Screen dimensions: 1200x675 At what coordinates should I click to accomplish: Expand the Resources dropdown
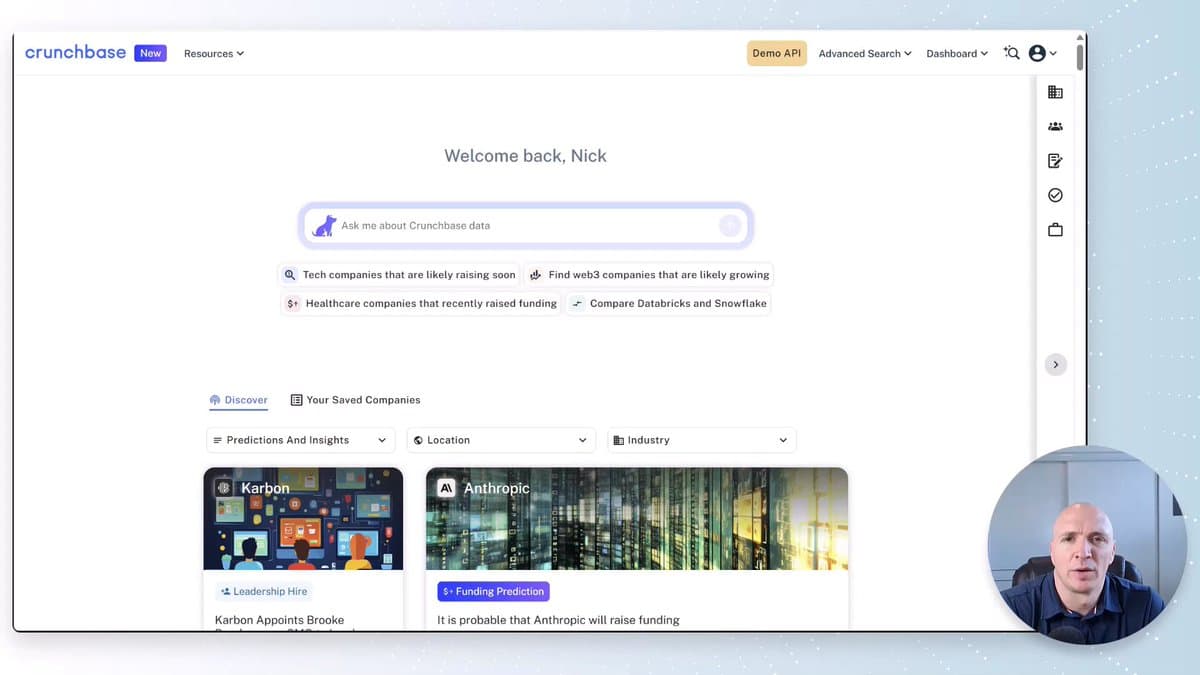[213, 53]
